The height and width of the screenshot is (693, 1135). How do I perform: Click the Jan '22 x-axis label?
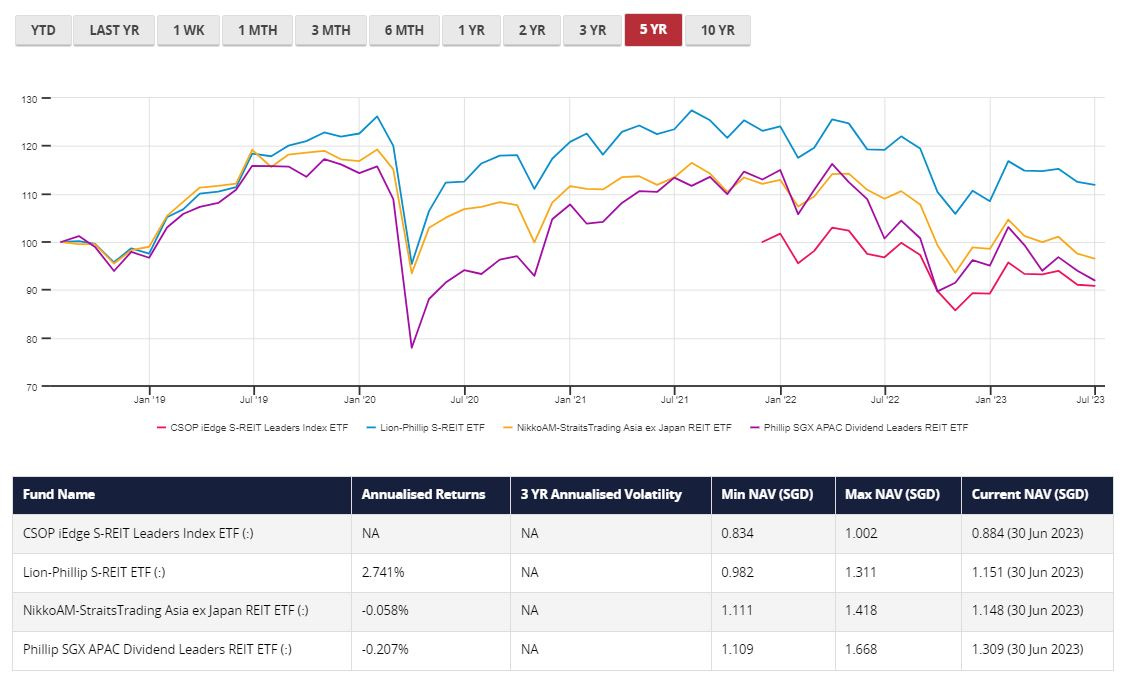tap(780, 400)
